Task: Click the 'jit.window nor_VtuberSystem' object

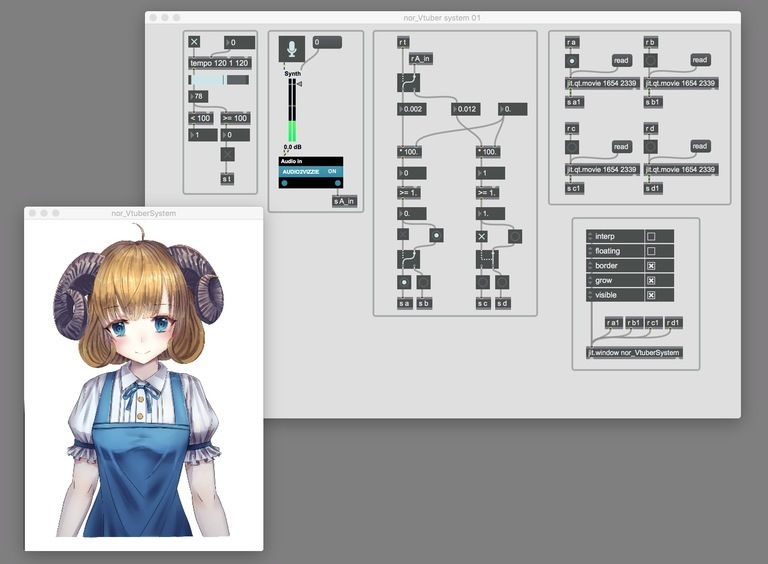Action: pyautogui.click(x=634, y=353)
